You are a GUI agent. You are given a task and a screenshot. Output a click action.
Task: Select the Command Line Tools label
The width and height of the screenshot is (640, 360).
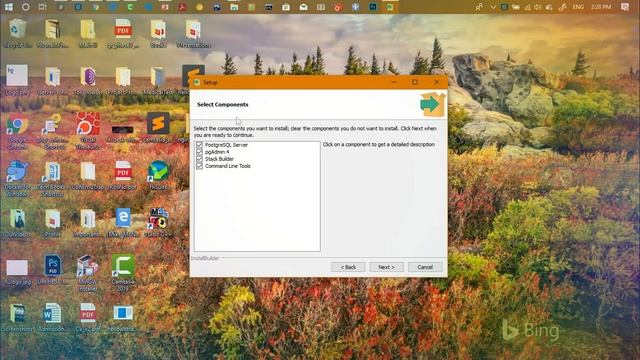click(228, 166)
